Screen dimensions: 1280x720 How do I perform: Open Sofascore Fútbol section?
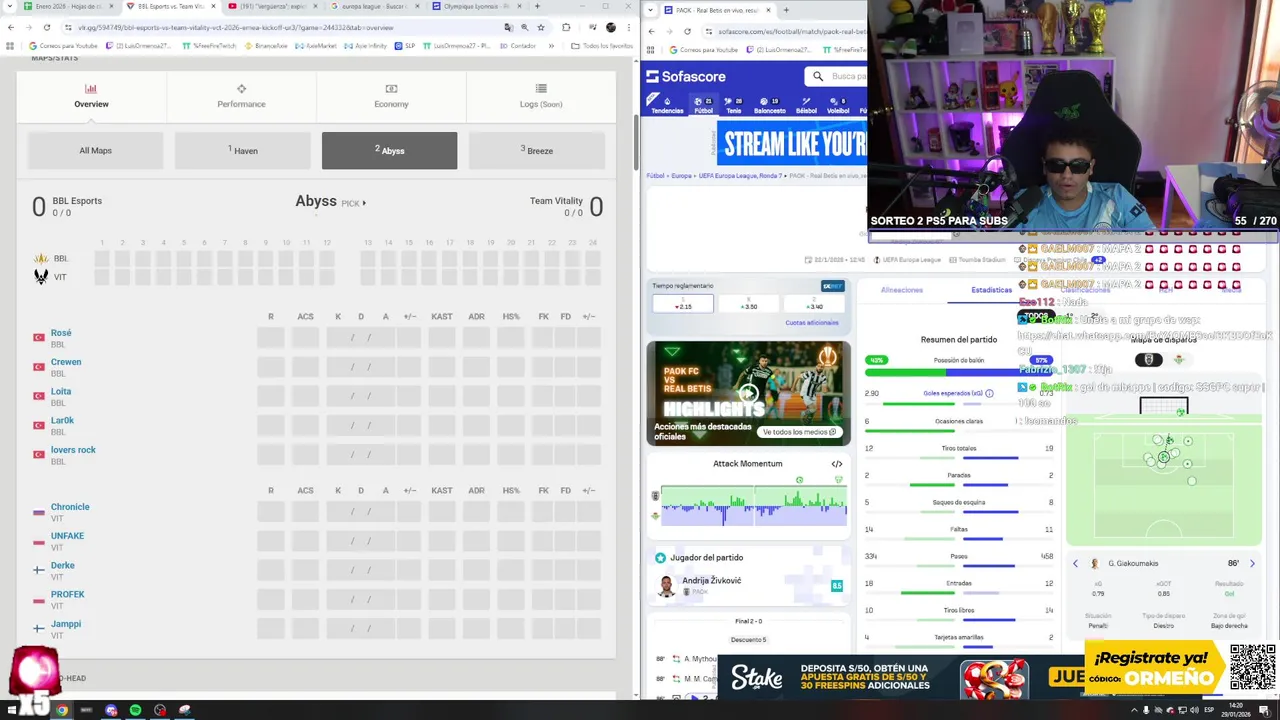704,105
